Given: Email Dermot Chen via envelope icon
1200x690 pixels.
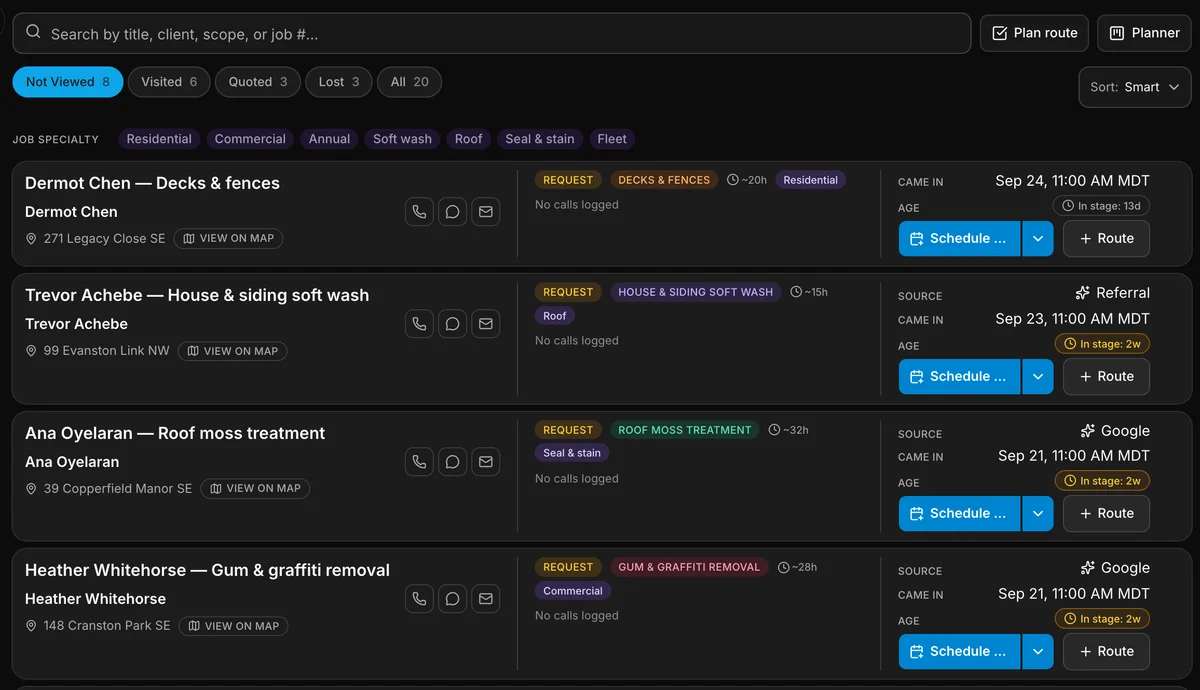Looking at the screenshot, I should [x=486, y=212].
